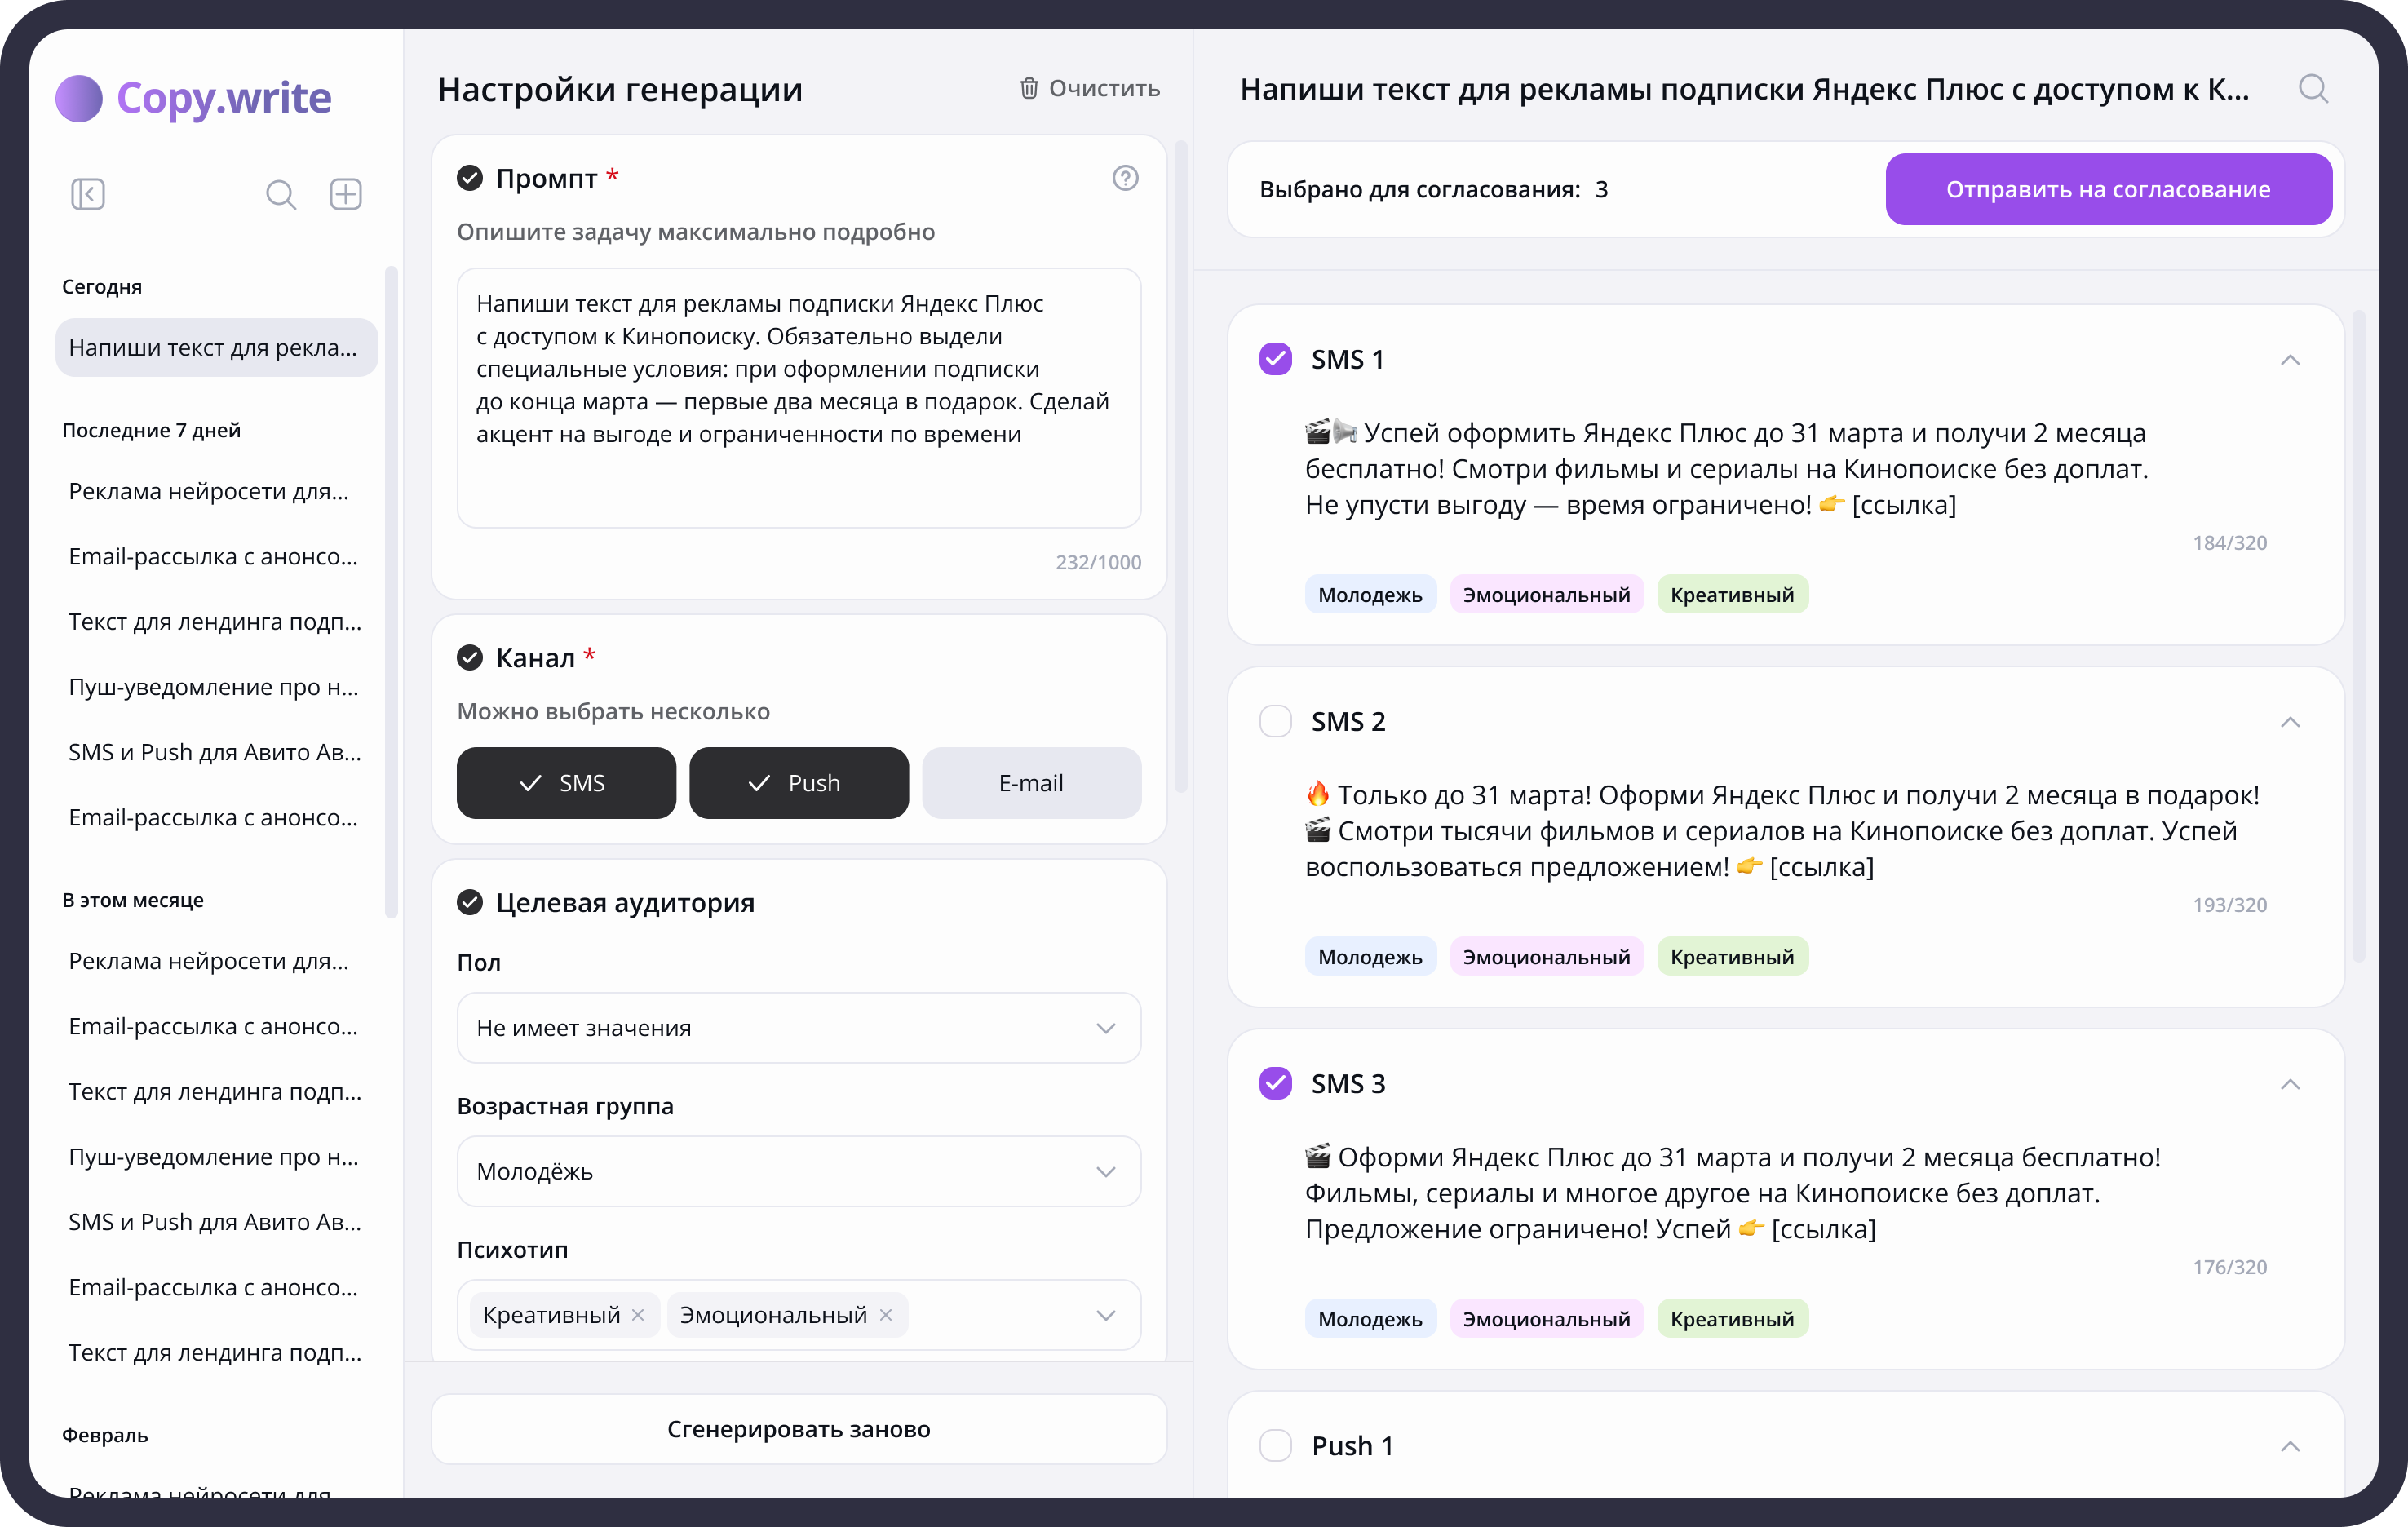Click Сгенерировать заново button
This screenshot has width=2408, height=1527.
tap(799, 1429)
